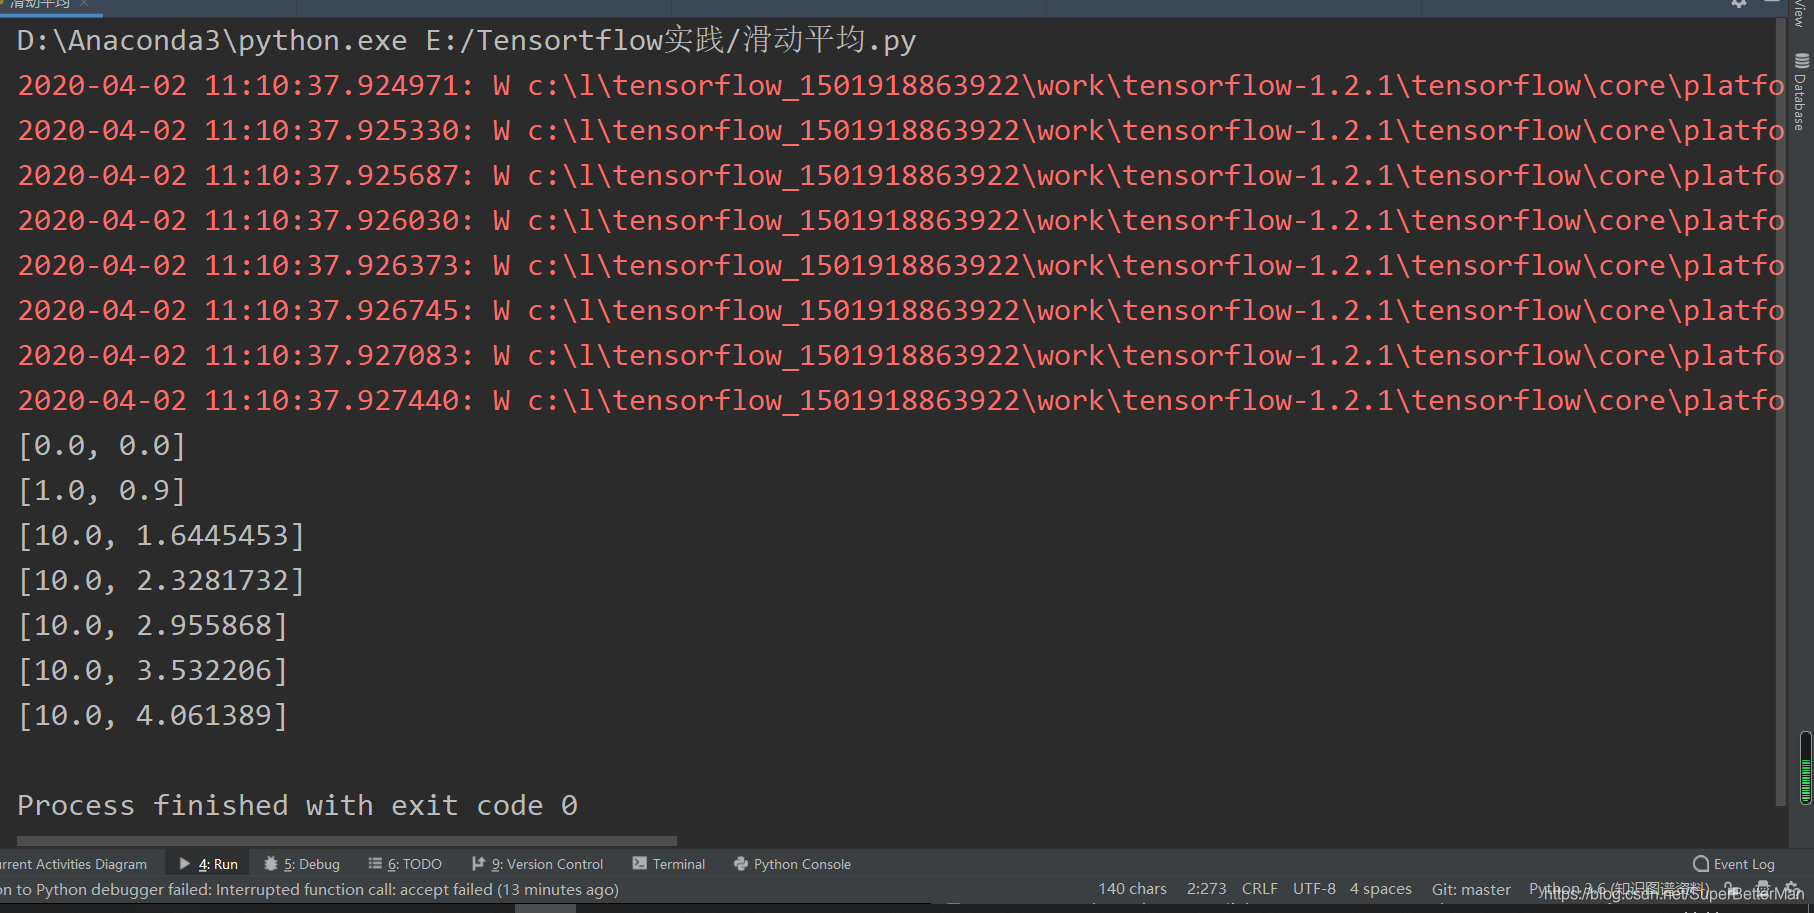
Task: Click the log line timestamped 11:10:37.926373
Action: coord(900,266)
